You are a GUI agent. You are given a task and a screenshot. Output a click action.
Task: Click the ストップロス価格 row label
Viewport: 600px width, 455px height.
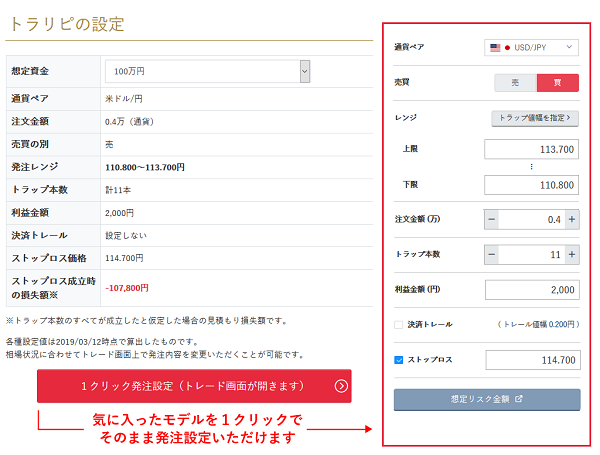(x=49, y=258)
